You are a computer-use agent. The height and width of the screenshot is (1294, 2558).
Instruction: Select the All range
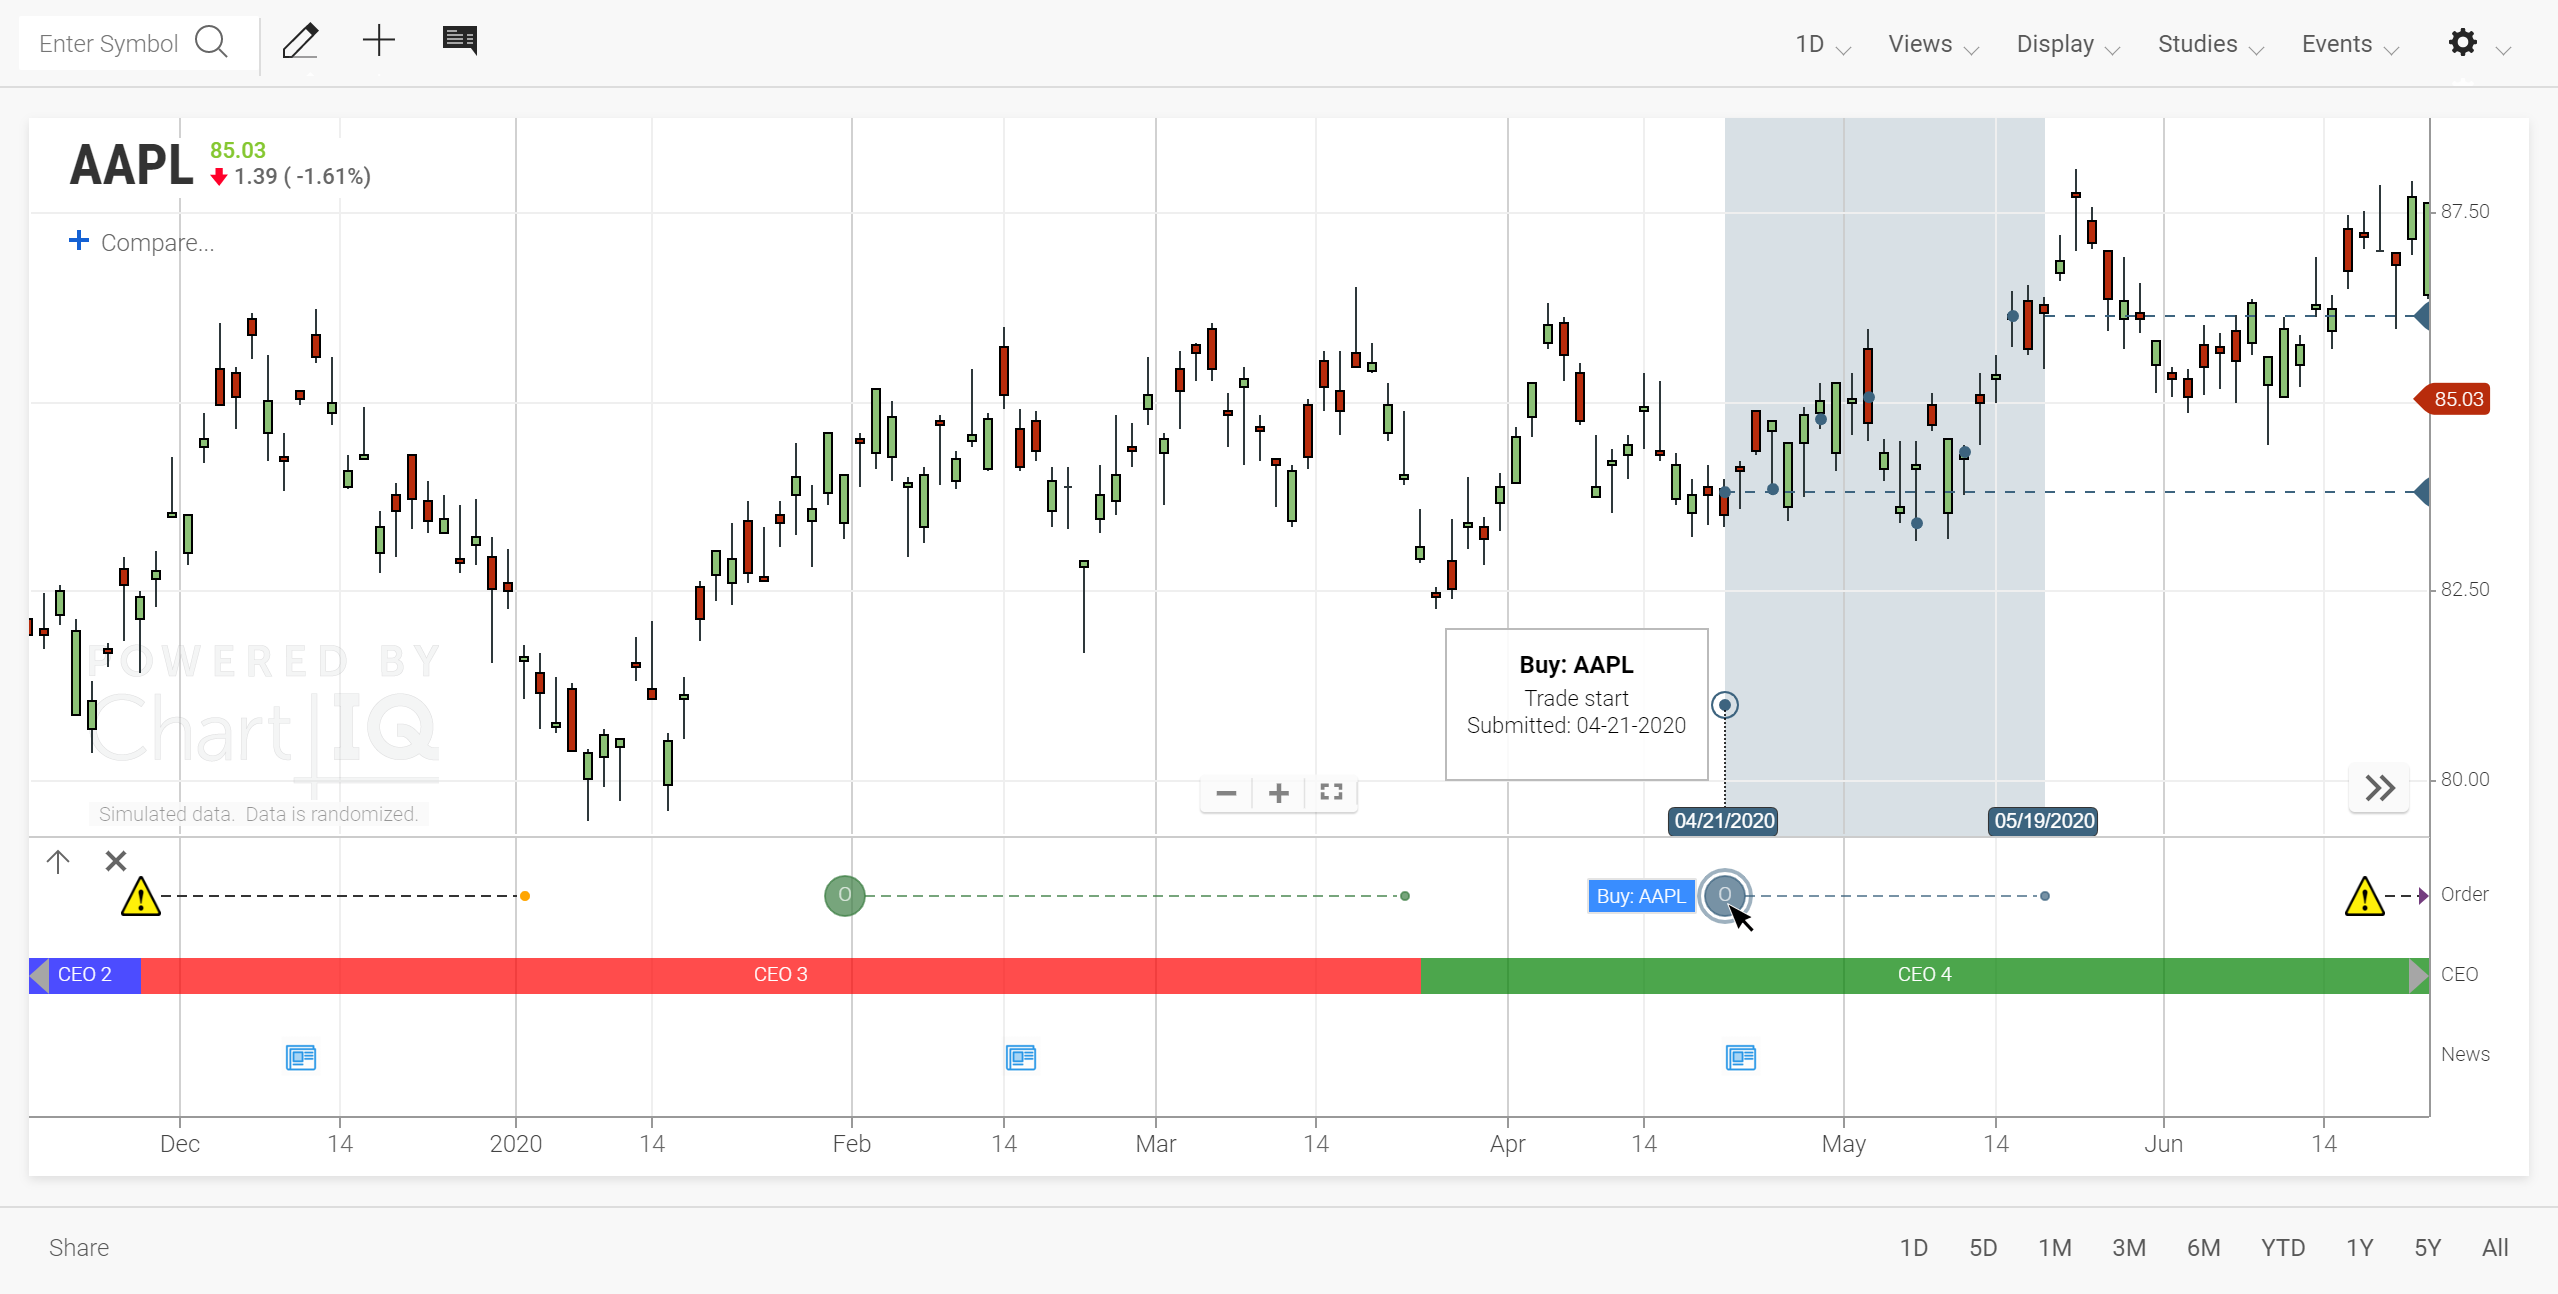click(2495, 1247)
